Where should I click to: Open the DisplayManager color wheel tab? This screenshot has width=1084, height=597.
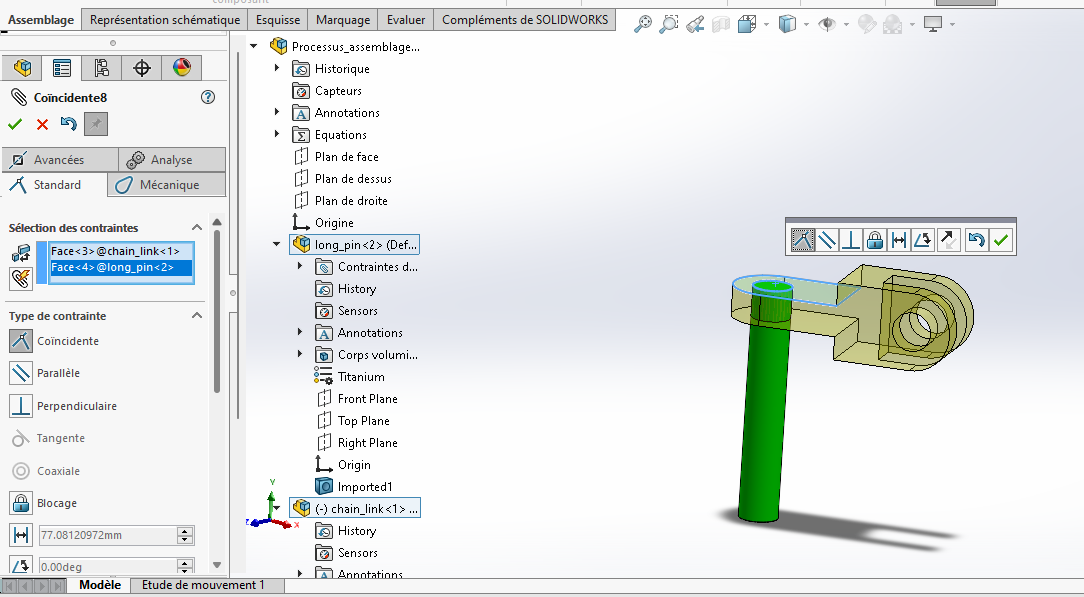[181, 68]
